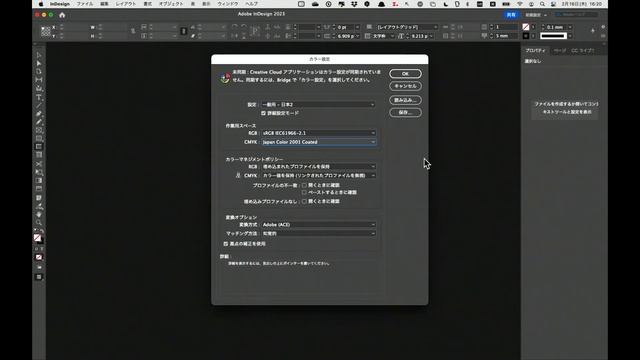Click the Wi-Fi icon in the menu bar
Screen dimensions: 640x360
[x=520, y=4]
